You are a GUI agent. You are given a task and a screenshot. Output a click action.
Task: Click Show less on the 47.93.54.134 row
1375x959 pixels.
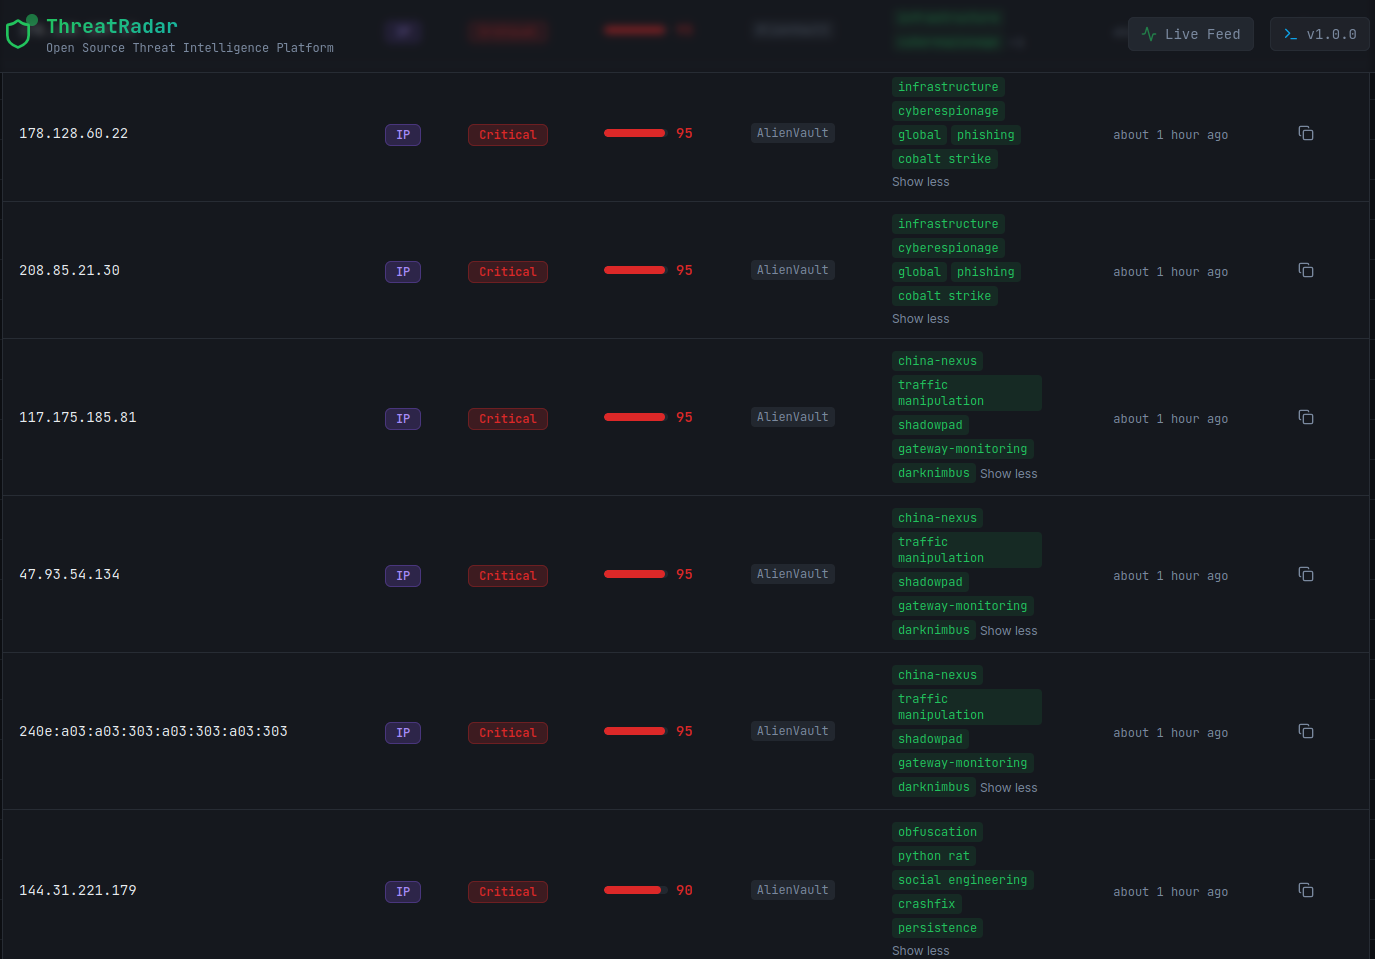pos(1008,630)
